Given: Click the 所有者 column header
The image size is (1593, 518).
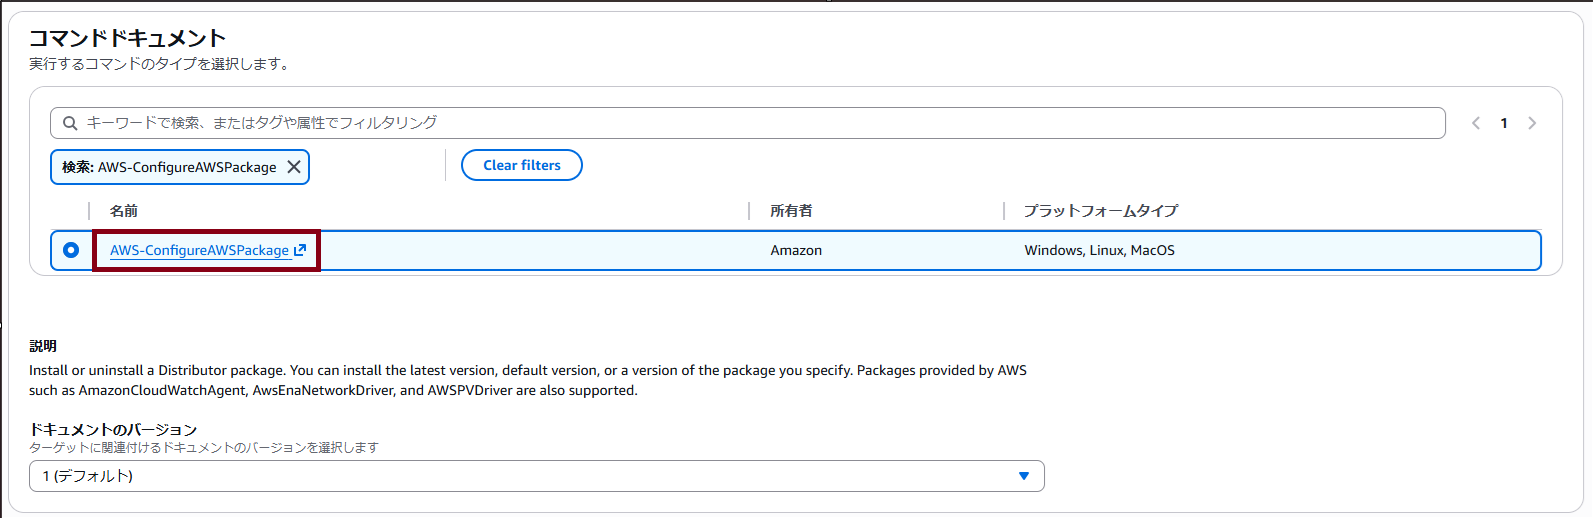Looking at the screenshot, I should (x=791, y=211).
